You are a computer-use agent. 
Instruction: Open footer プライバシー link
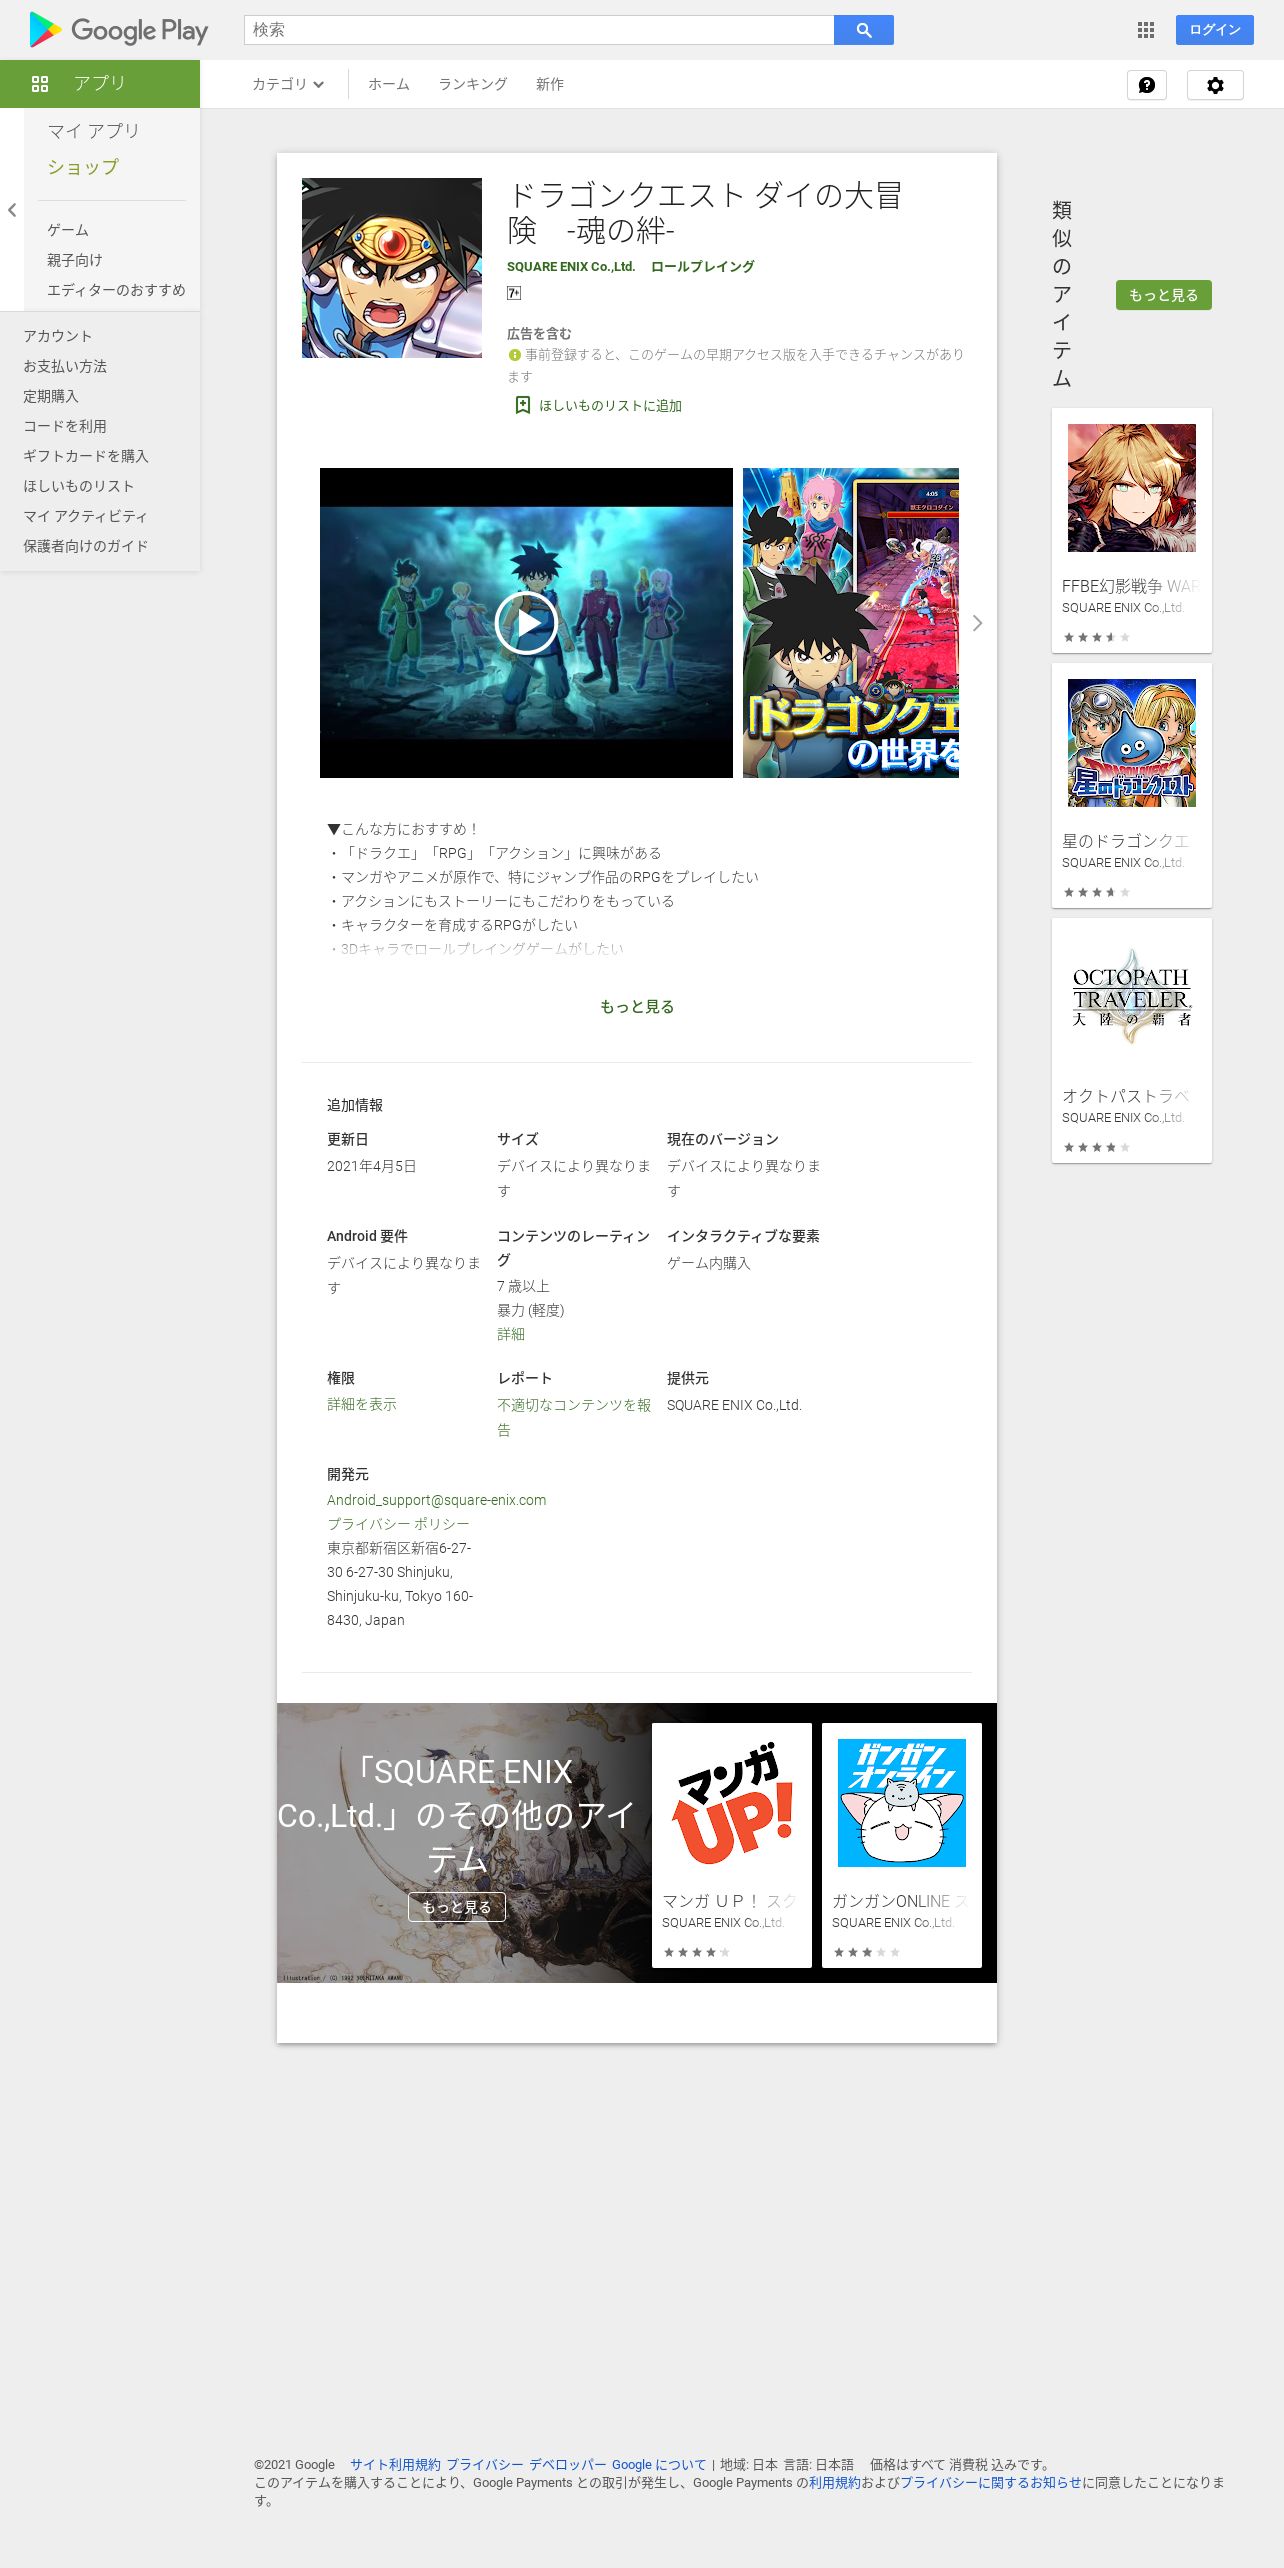point(484,2465)
